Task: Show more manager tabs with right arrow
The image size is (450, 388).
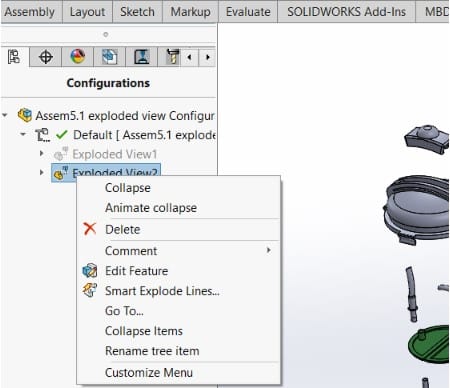Action: click(x=207, y=57)
